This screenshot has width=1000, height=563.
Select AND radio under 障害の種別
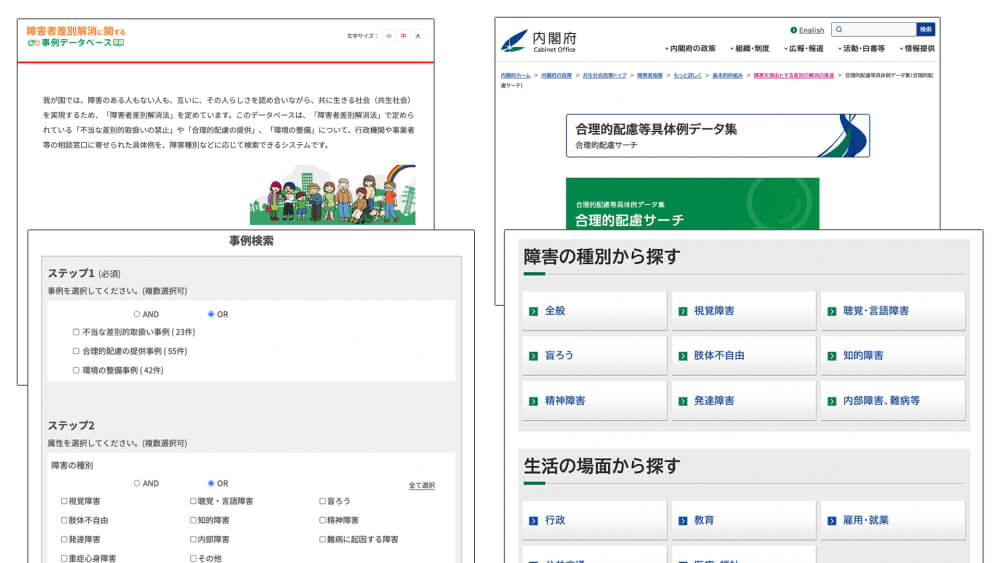(136, 484)
